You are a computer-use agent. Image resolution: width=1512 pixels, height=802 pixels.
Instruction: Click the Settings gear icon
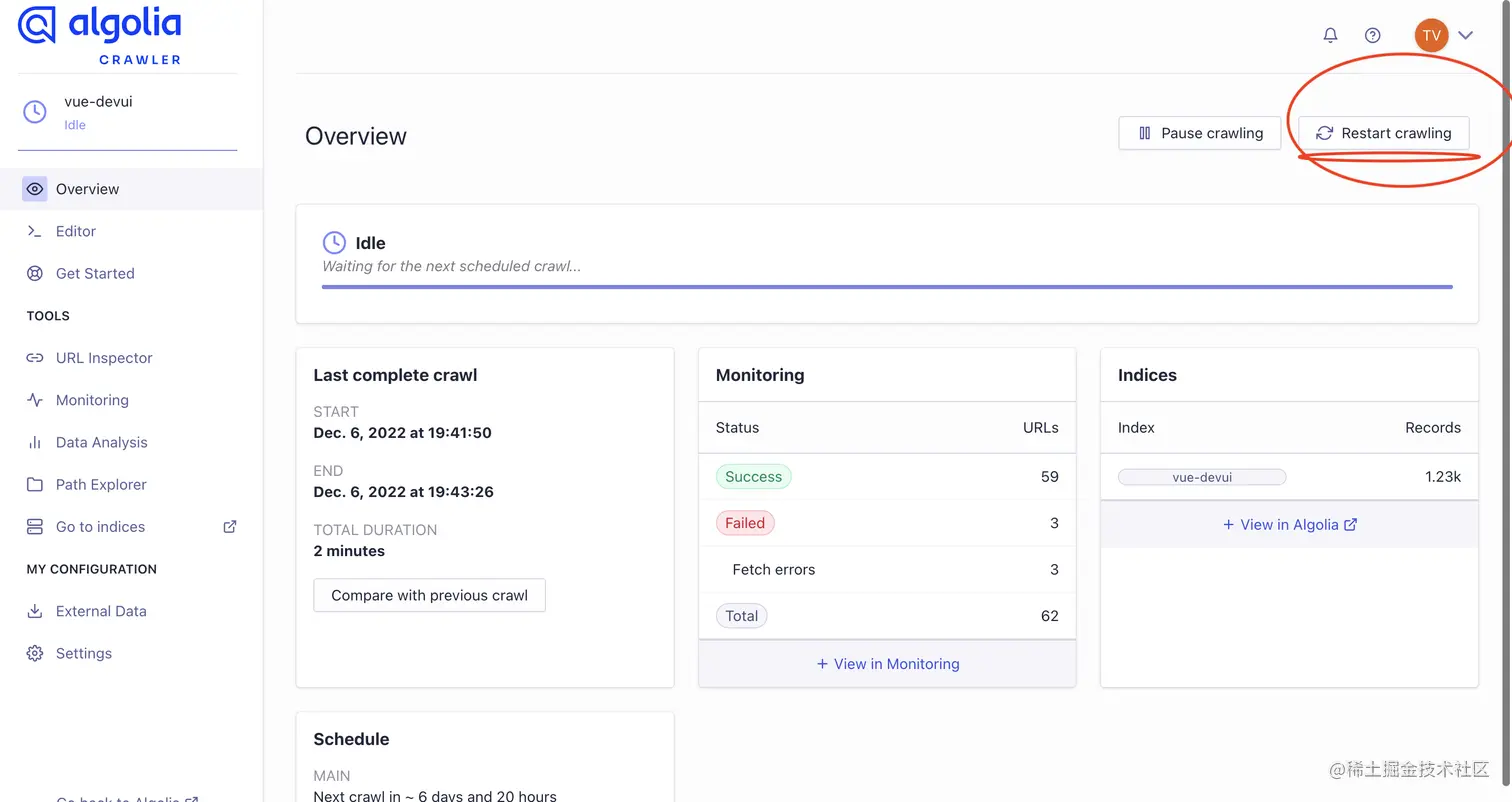click(35, 653)
